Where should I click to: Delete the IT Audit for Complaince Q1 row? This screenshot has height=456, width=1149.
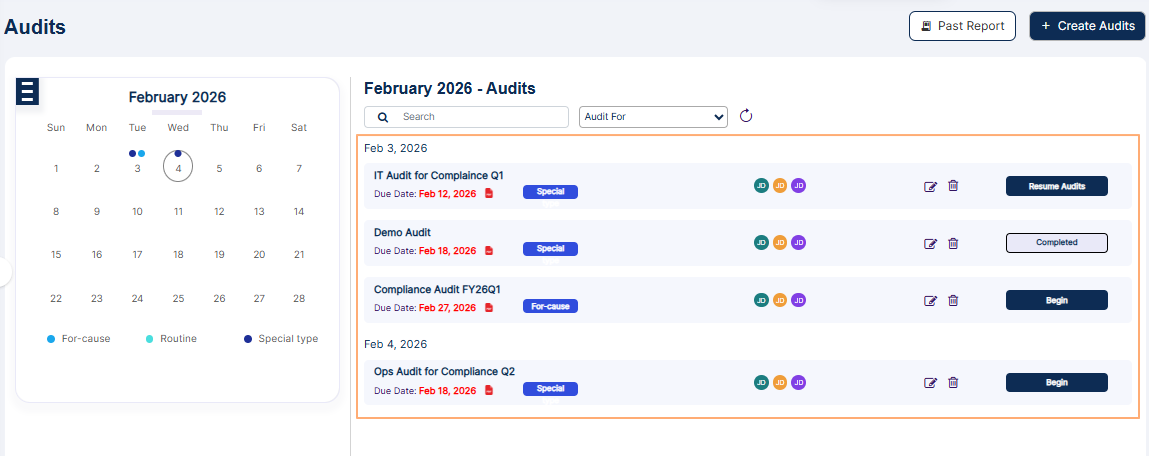click(x=953, y=185)
